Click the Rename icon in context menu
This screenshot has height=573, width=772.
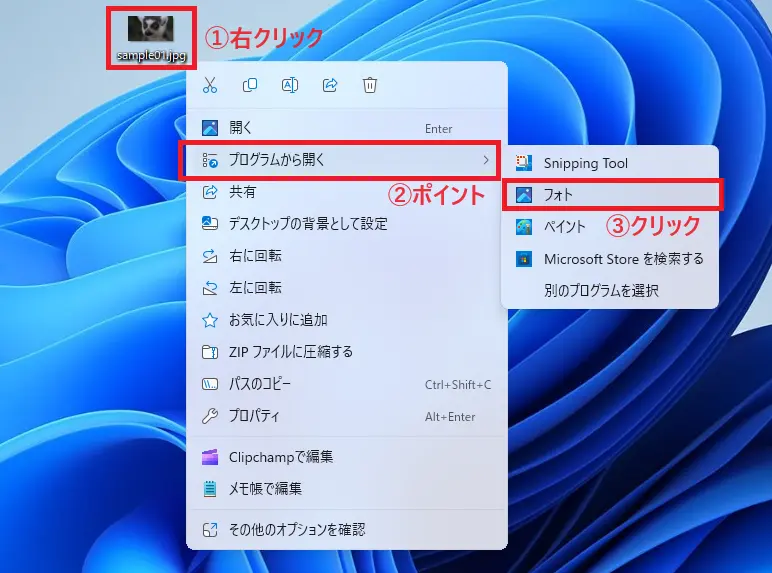click(290, 86)
